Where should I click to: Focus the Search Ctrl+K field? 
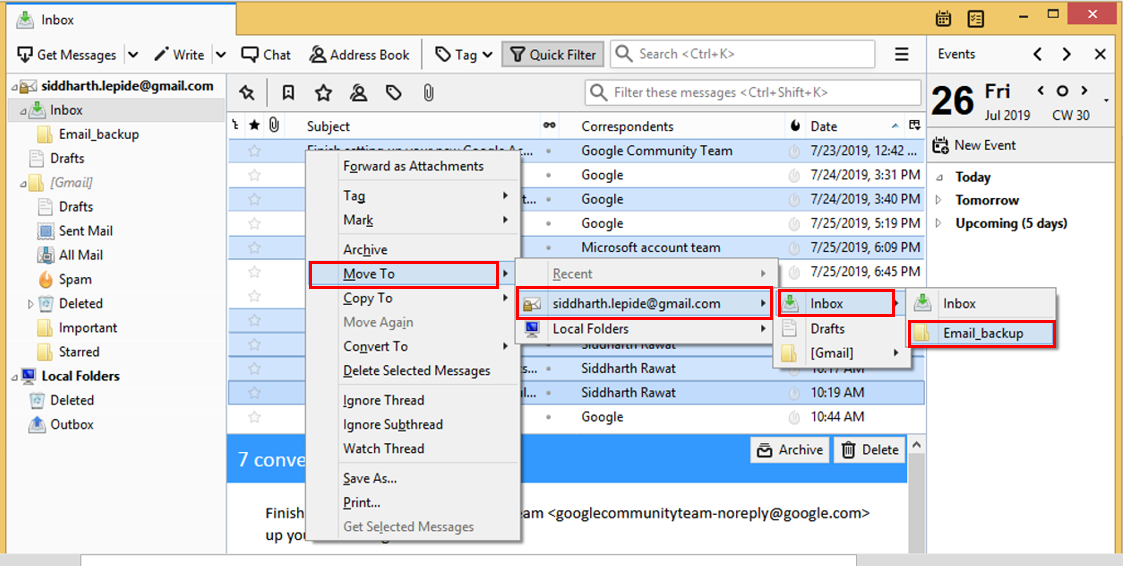pyautogui.click(x=743, y=54)
